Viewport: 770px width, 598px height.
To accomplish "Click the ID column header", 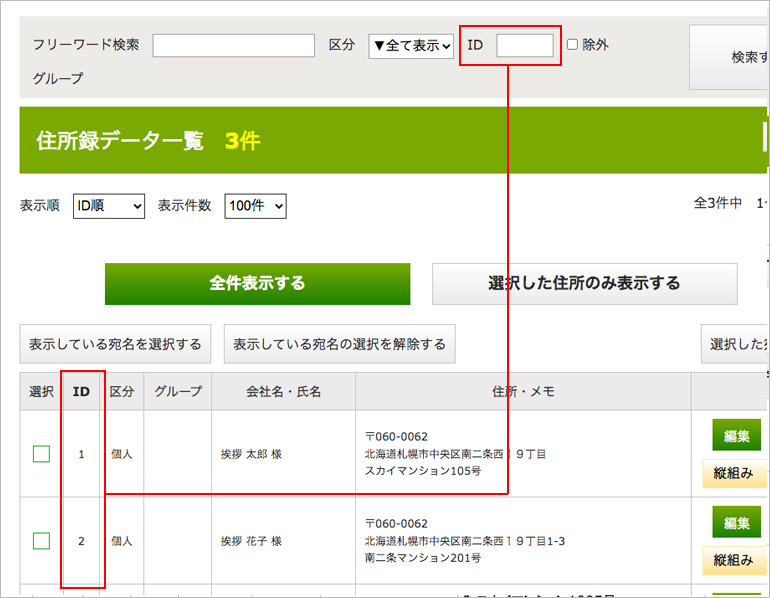I will pos(82,392).
